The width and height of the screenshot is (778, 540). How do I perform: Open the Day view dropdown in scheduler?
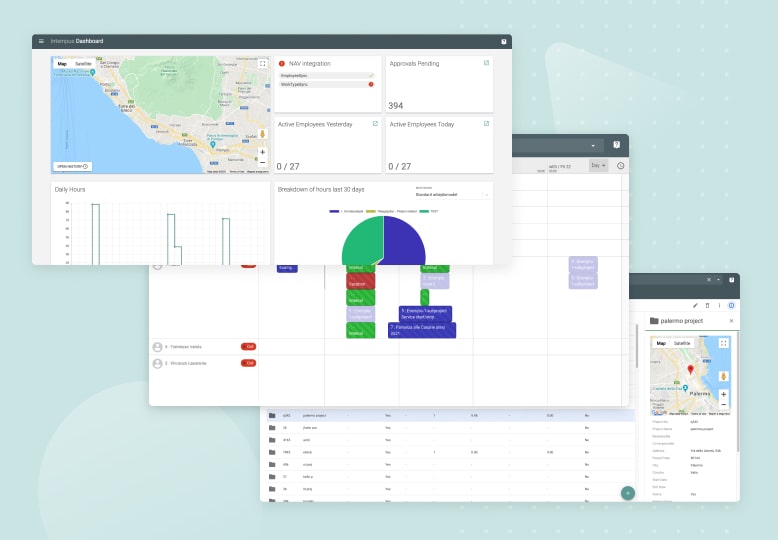597,165
